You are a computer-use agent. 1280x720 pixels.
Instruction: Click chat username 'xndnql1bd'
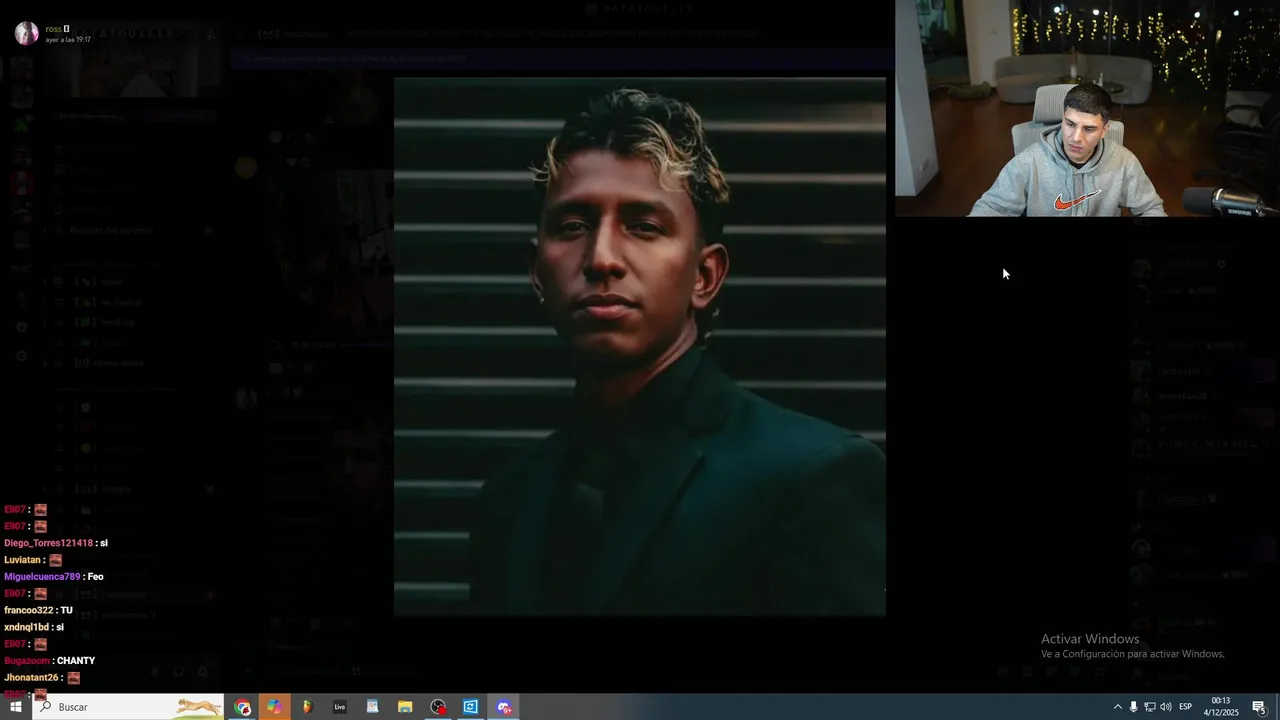point(26,627)
